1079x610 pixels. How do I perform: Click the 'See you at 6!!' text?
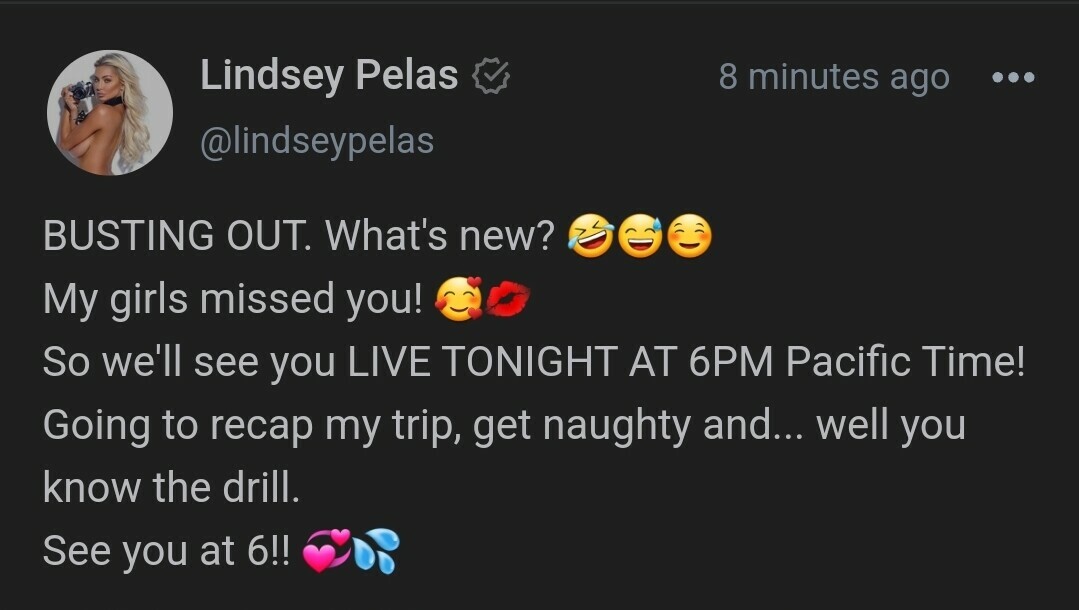167,551
